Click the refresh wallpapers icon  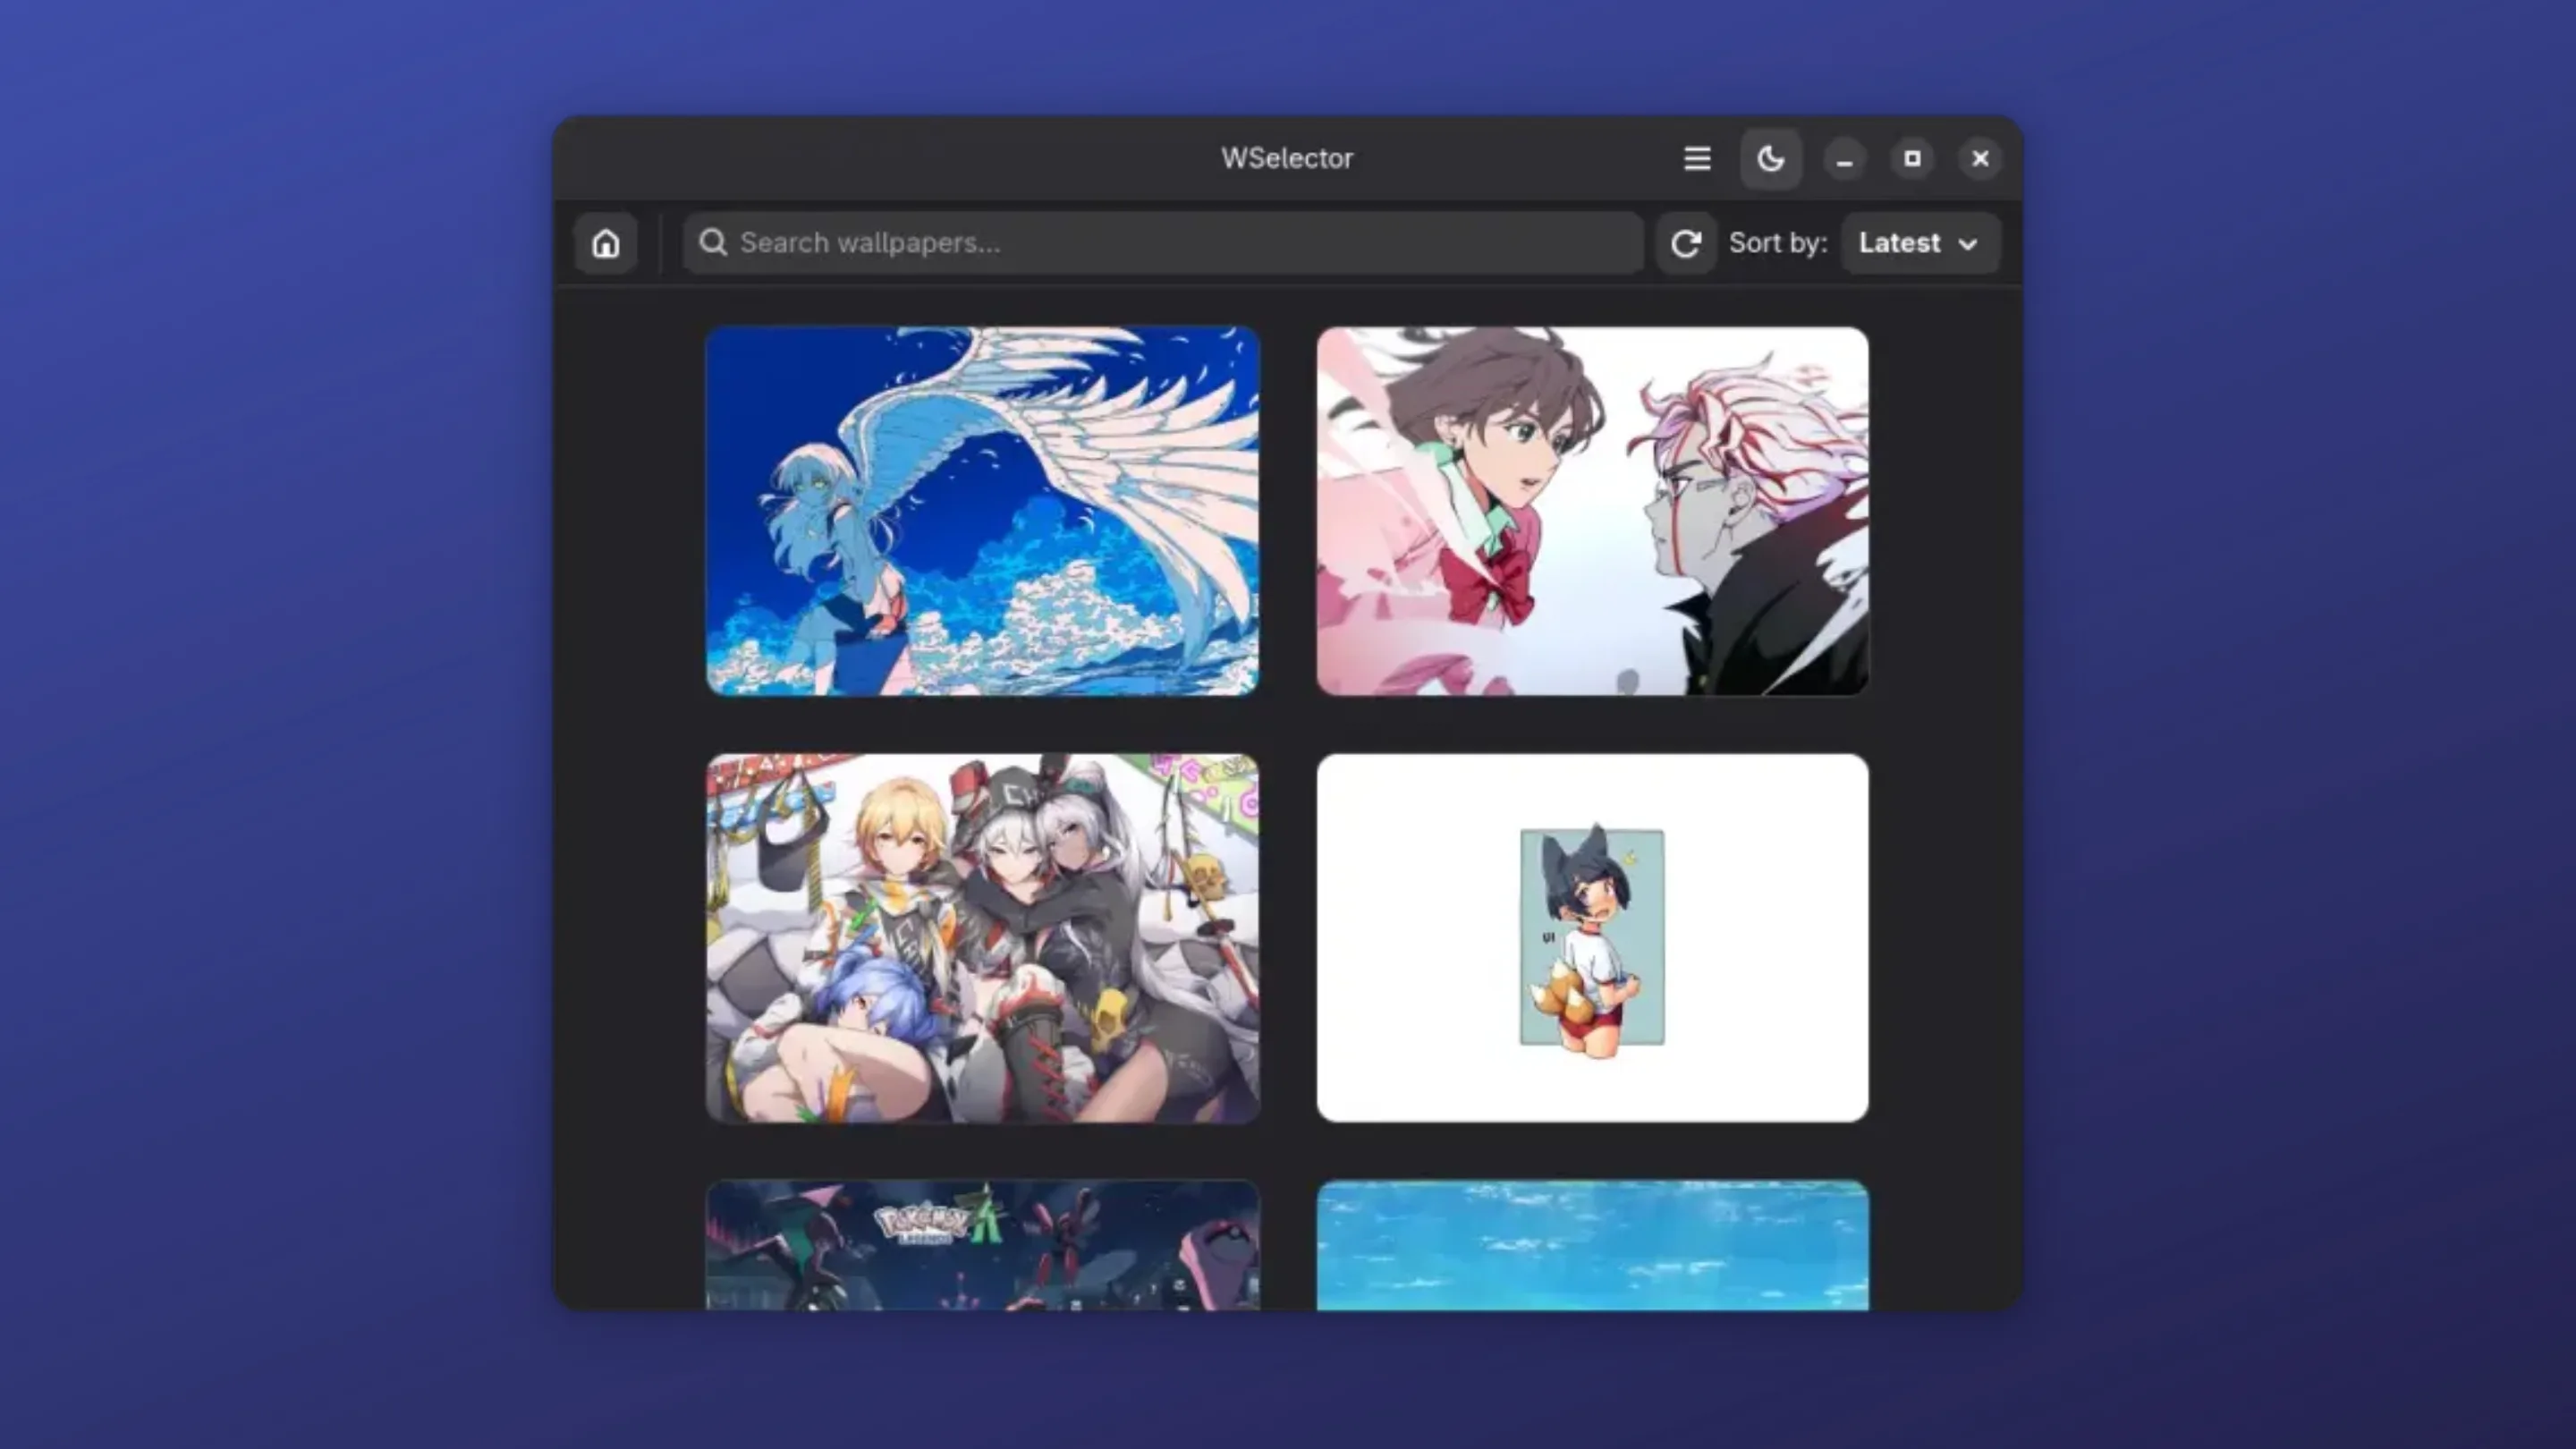click(1686, 243)
